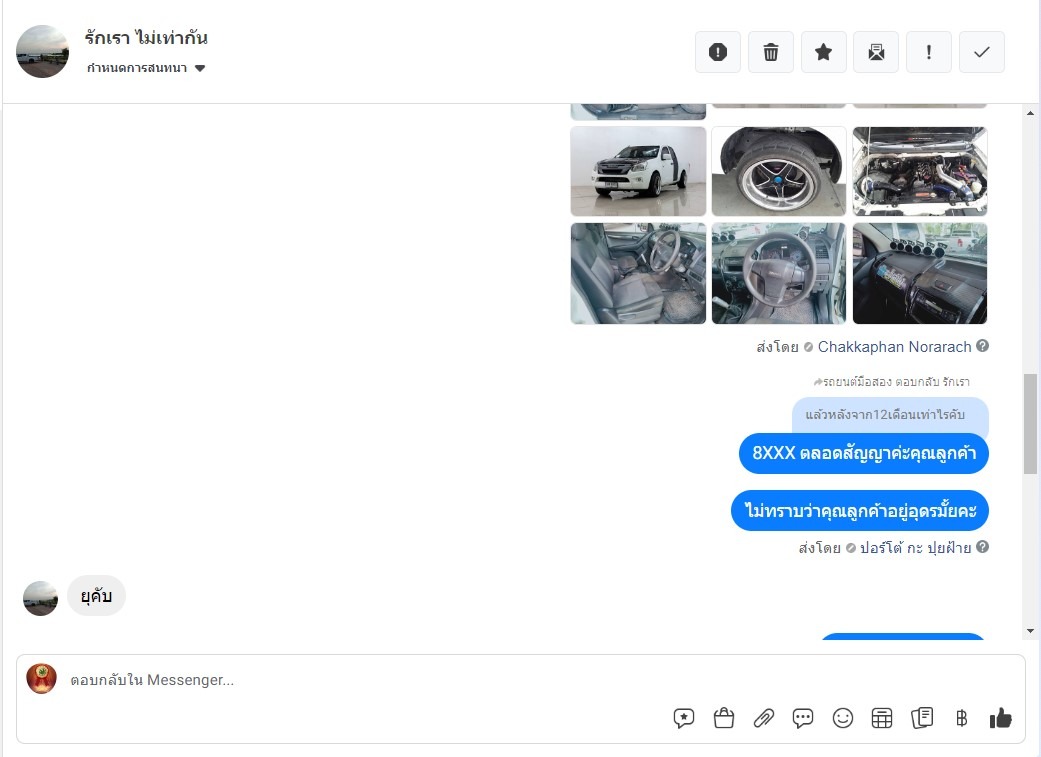Star this conversation as follow up
This screenshot has height=757, width=1041.
tap(823, 52)
